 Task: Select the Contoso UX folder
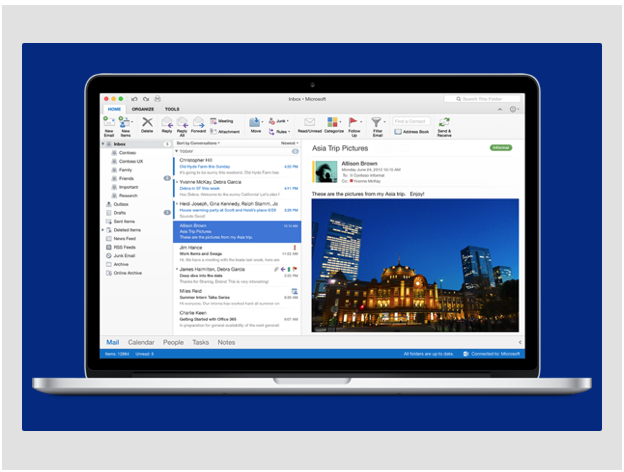[136, 161]
